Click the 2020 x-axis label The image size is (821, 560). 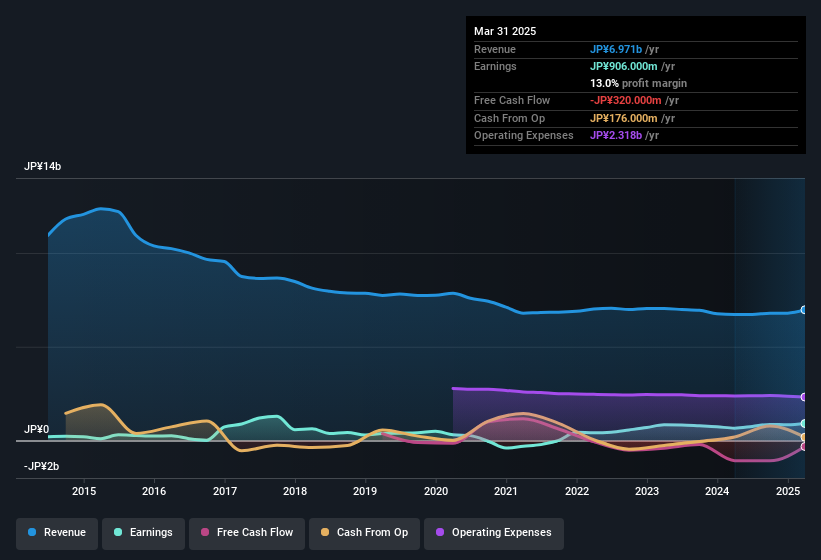pyautogui.click(x=436, y=491)
